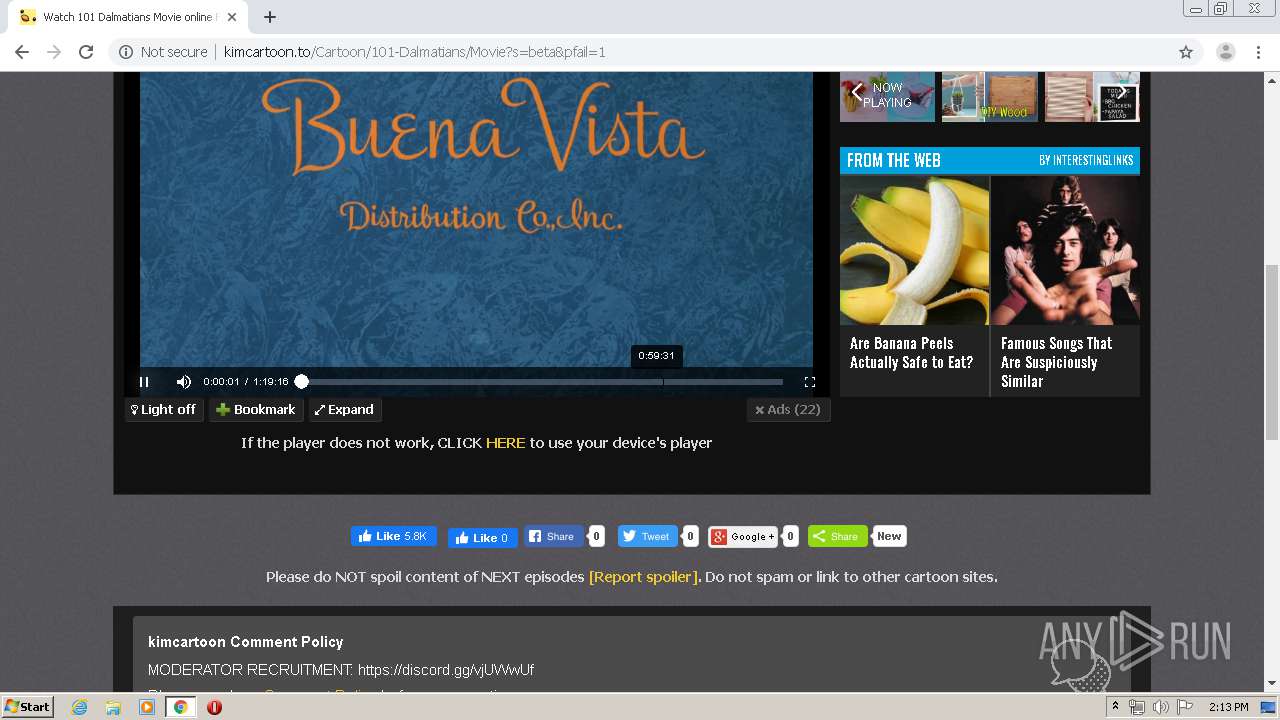
Task: Pause the video playback
Action: (144, 382)
